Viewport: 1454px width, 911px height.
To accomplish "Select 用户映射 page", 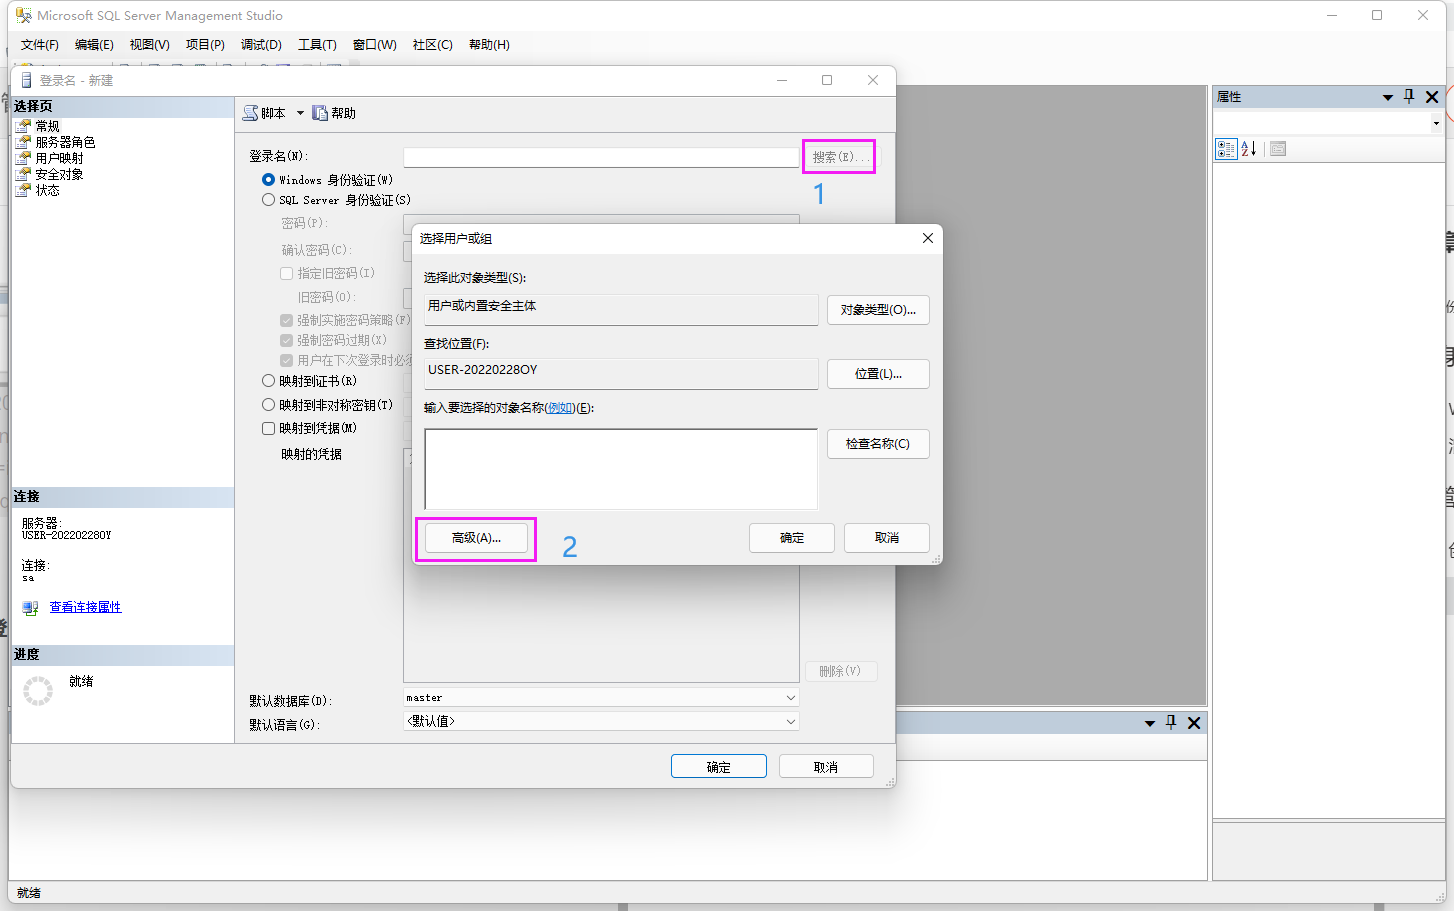I will click(x=59, y=158).
